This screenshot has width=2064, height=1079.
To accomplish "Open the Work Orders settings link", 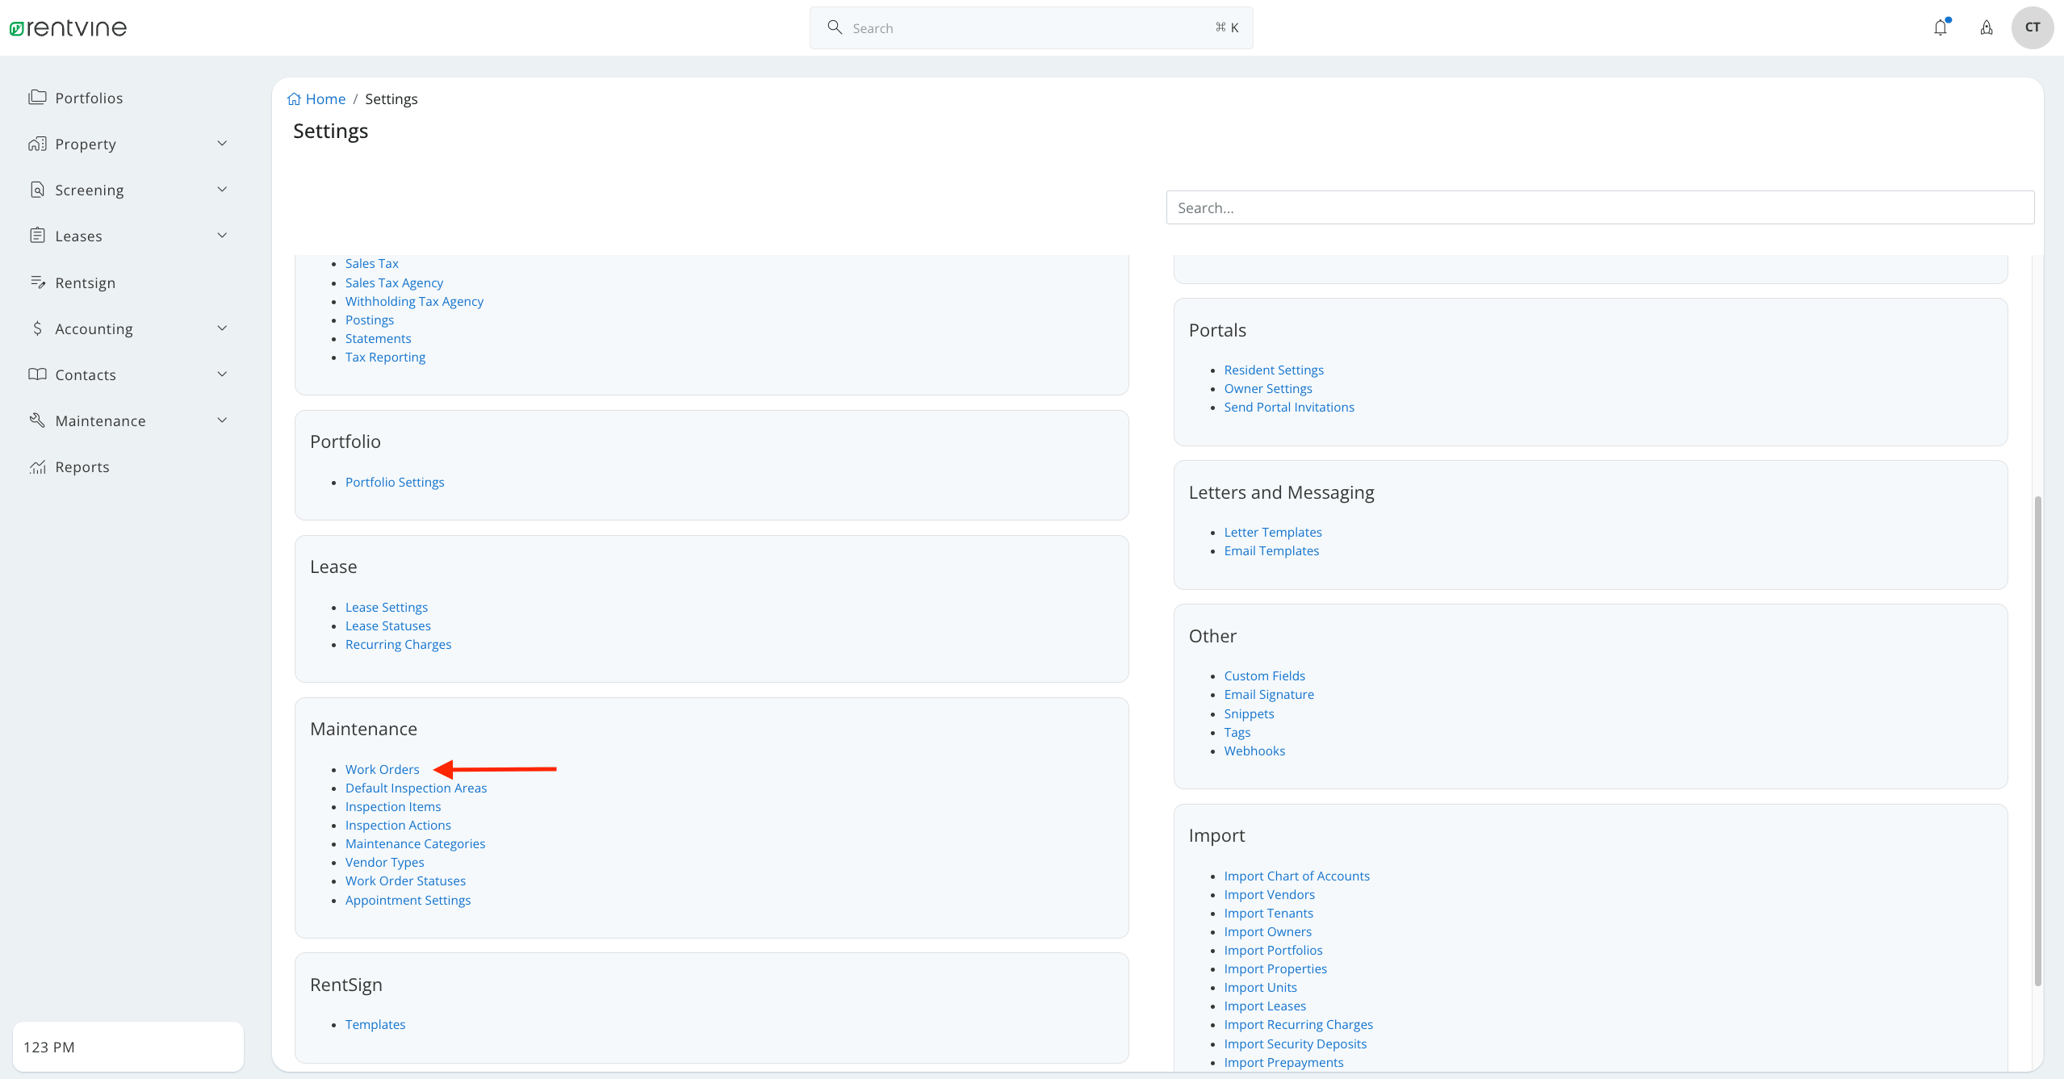I will pyautogui.click(x=382, y=769).
